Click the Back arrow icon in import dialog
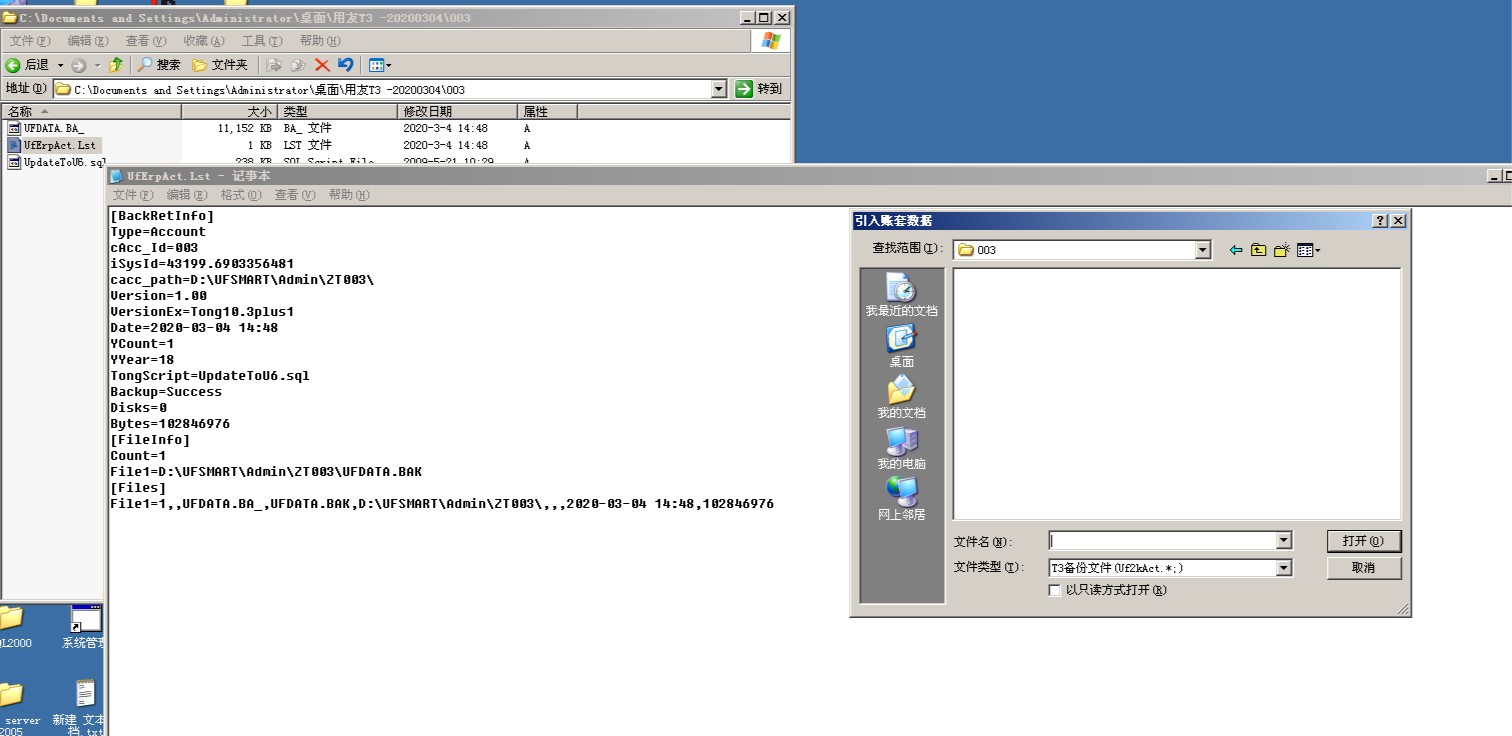 1236,250
